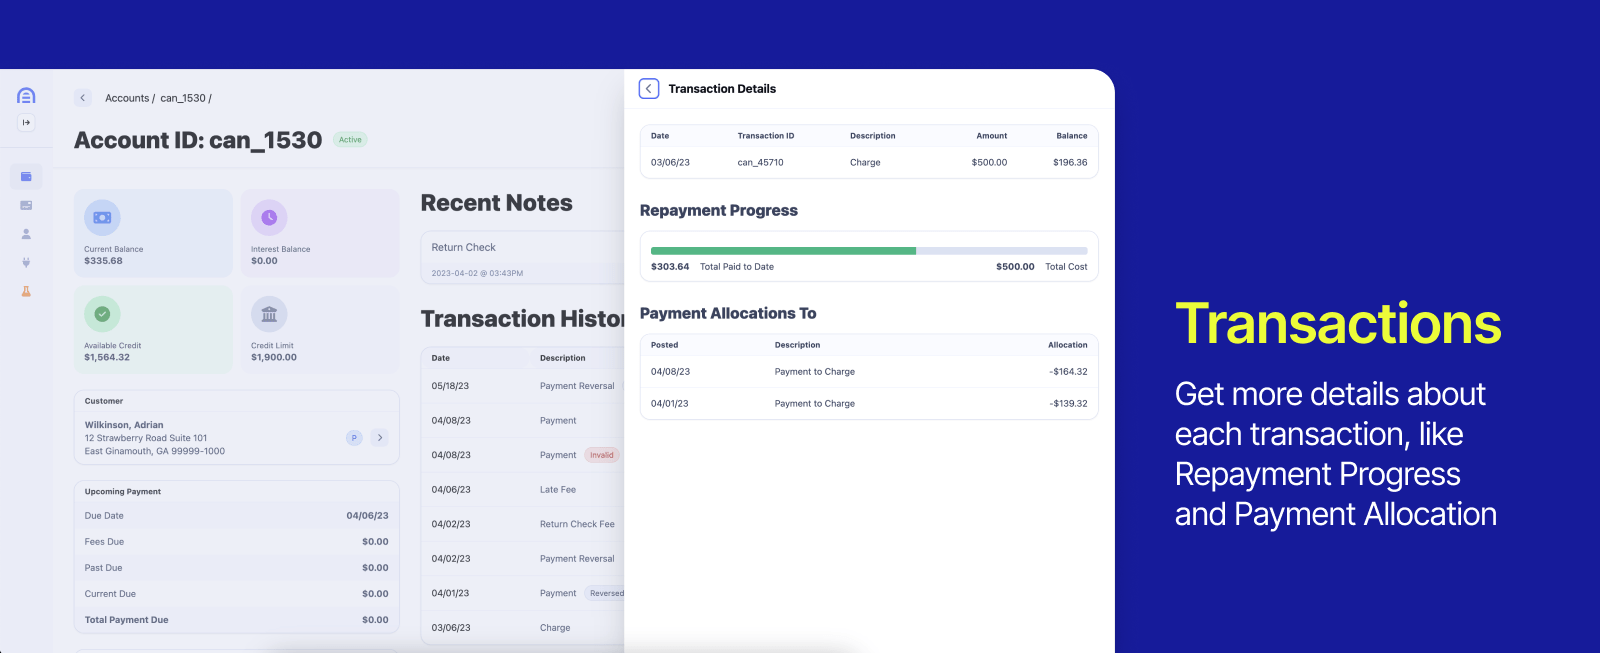Close Transaction Details with the back button
The width and height of the screenshot is (1600, 653).
pos(649,89)
